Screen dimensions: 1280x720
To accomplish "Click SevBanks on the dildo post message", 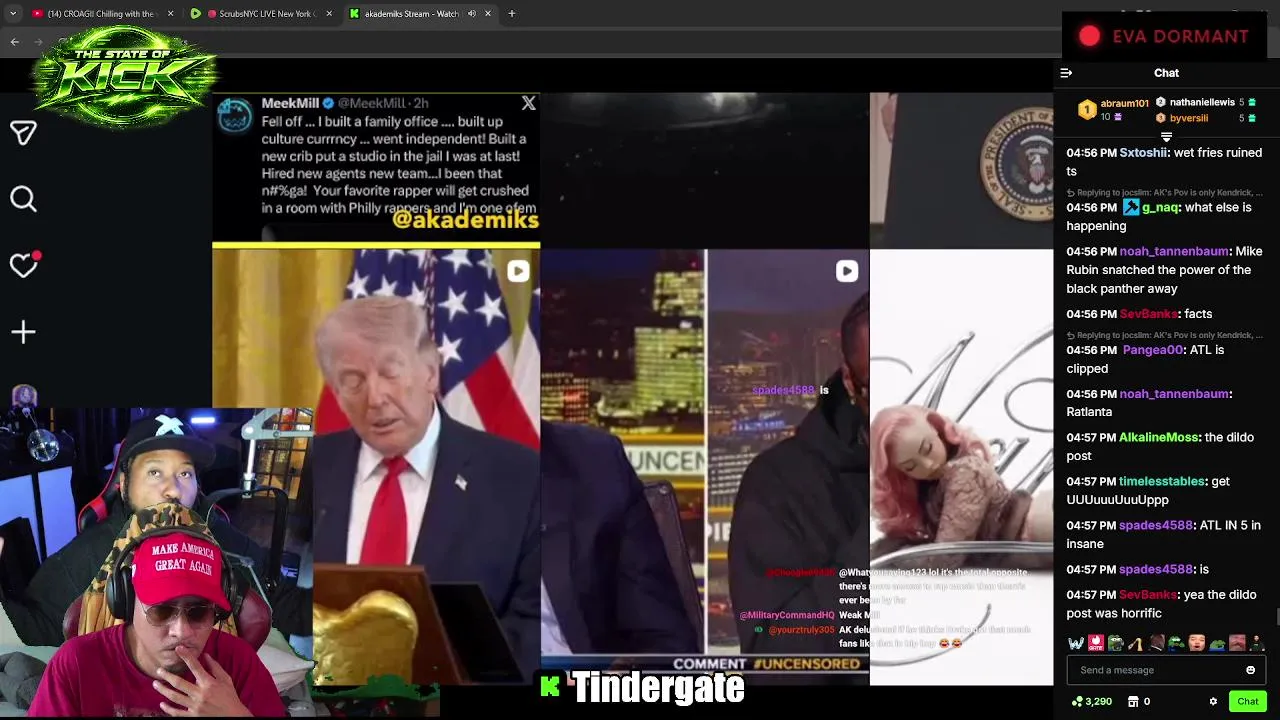I will pyautogui.click(x=1148, y=595).
